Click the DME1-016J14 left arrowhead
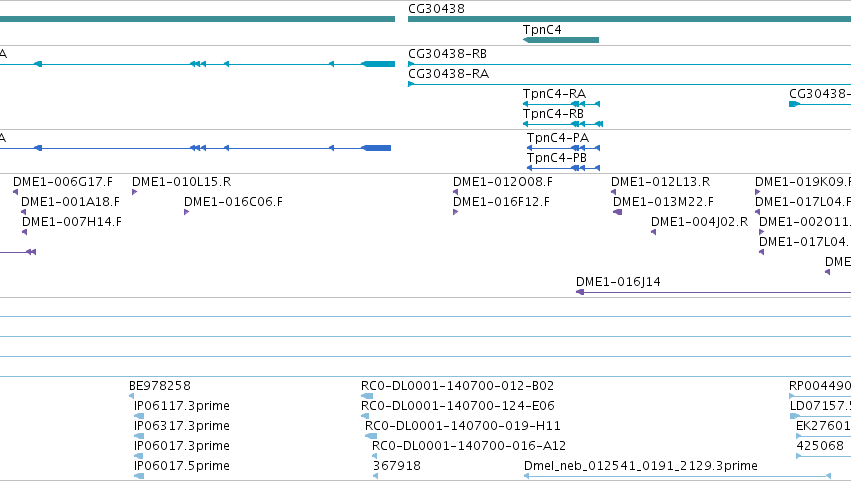This screenshot has height=481, width=851. tap(580, 292)
